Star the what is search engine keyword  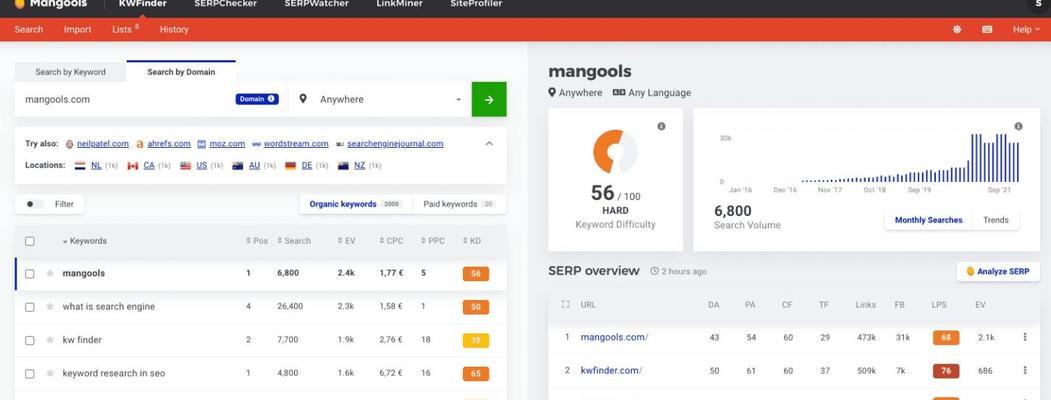[50, 307]
